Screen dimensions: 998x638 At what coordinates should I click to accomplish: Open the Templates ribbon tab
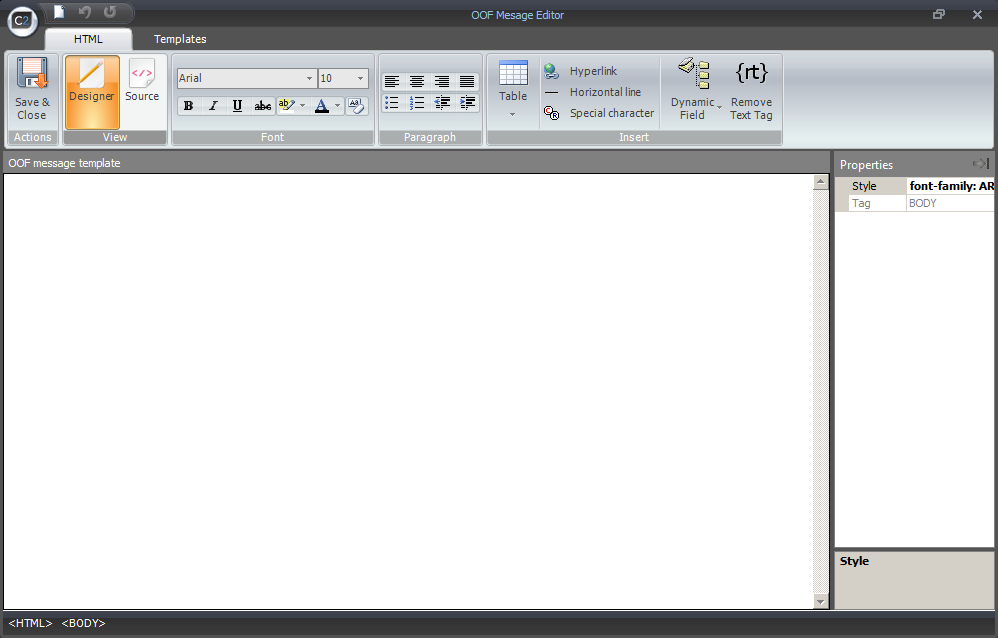(180, 39)
